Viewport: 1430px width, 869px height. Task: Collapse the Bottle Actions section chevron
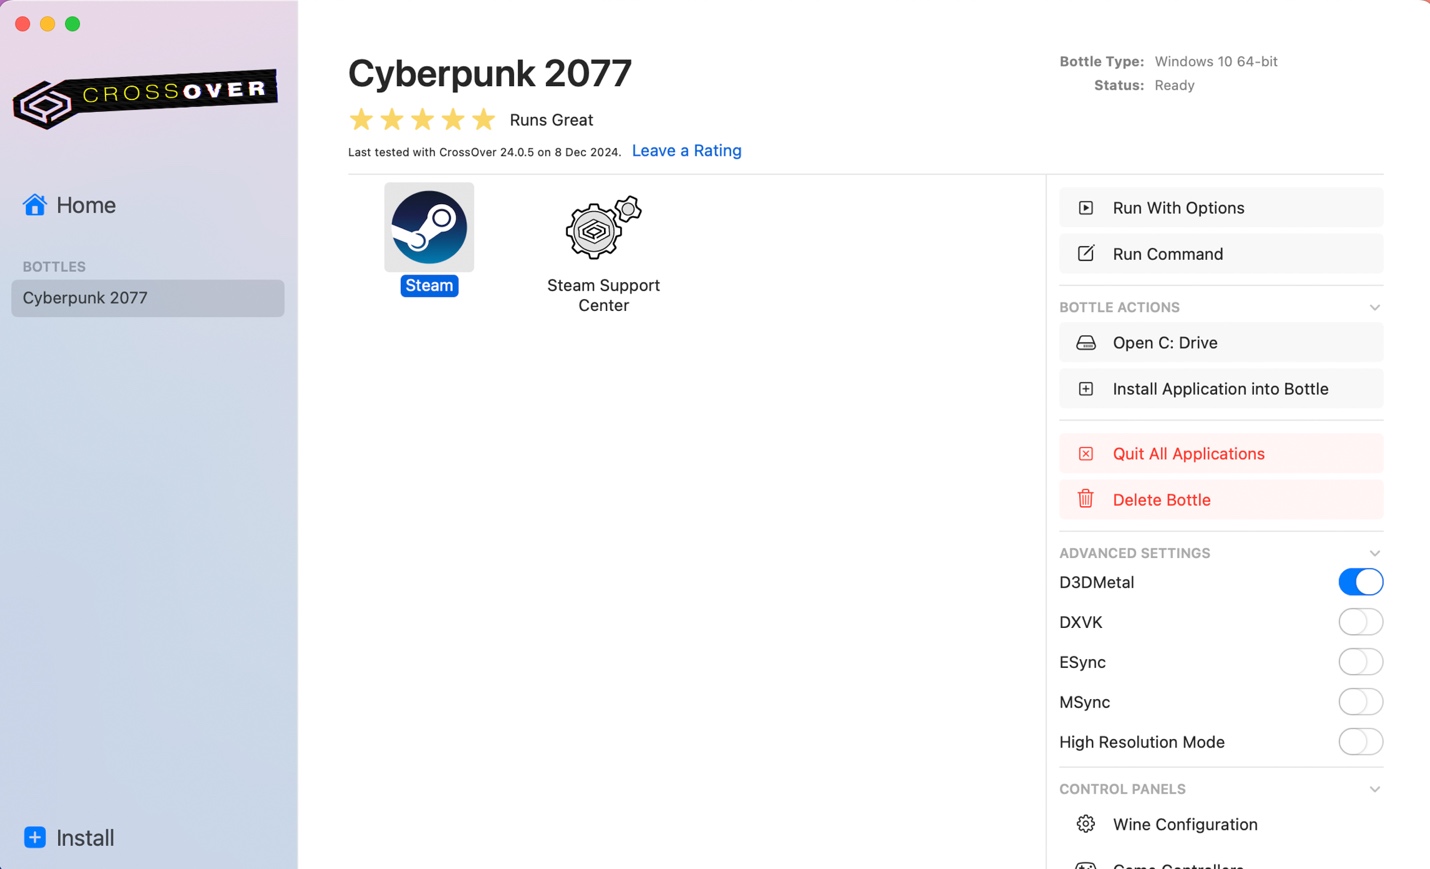[1375, 308]
